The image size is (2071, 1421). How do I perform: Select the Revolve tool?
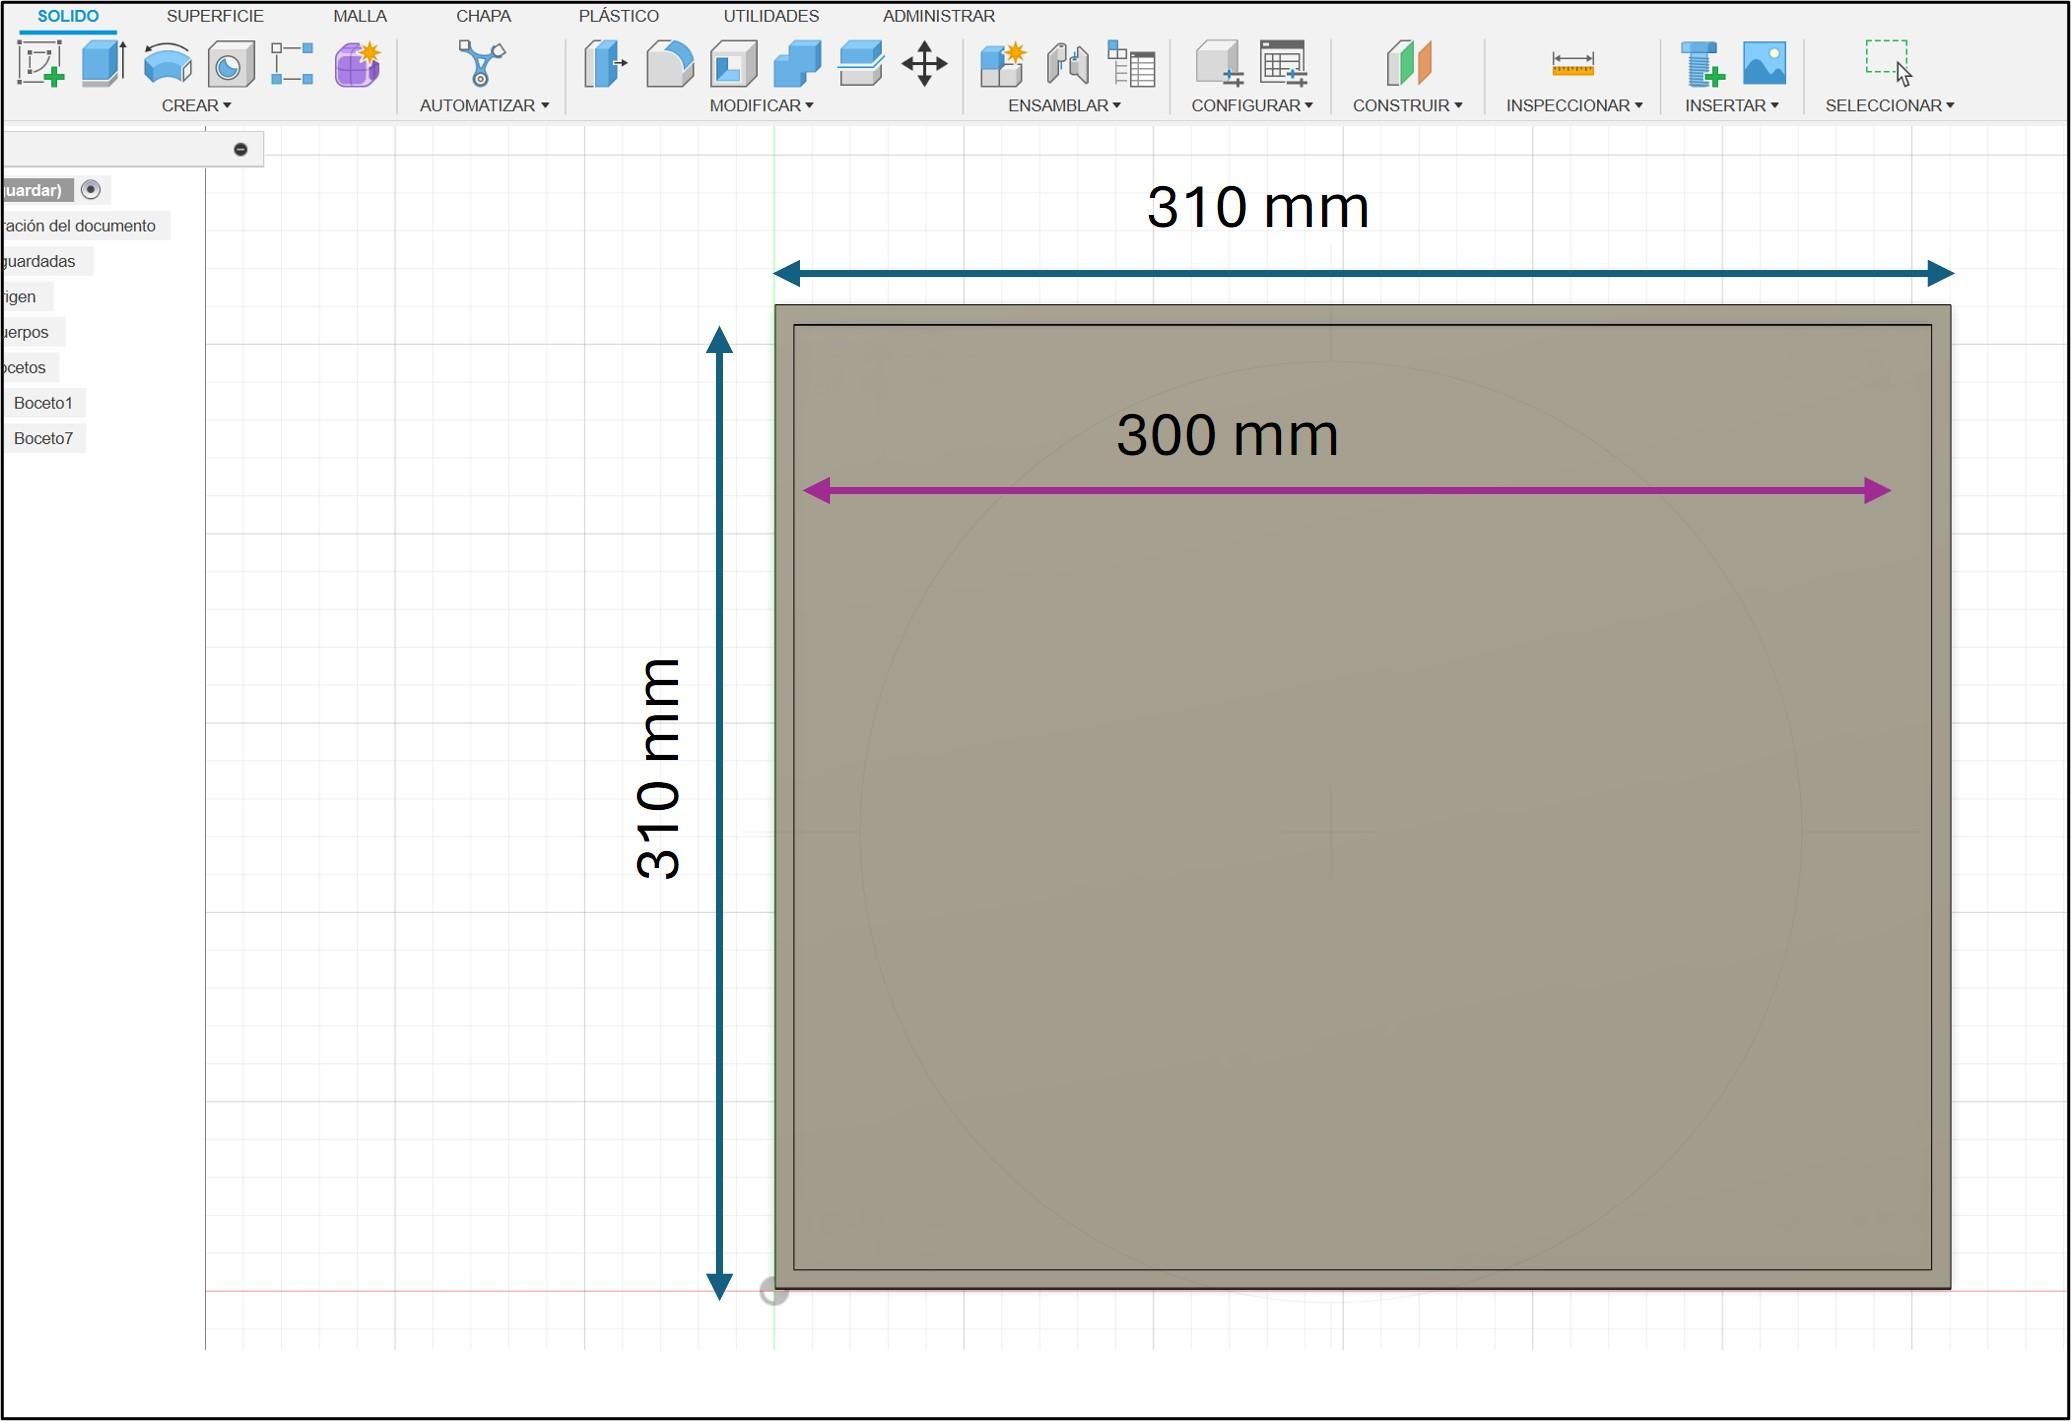(x=167, y=63)
